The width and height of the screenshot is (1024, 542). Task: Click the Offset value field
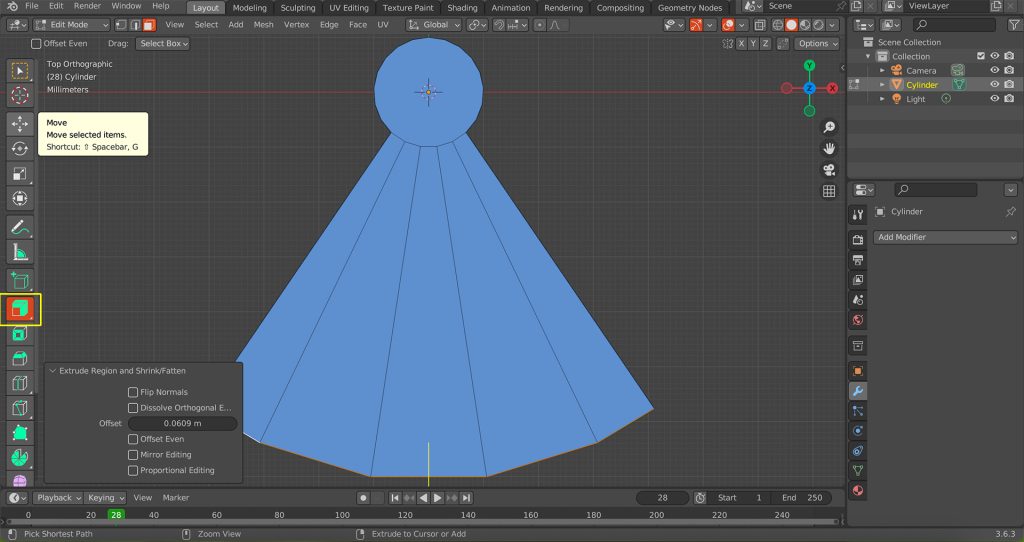pos(182,423)
